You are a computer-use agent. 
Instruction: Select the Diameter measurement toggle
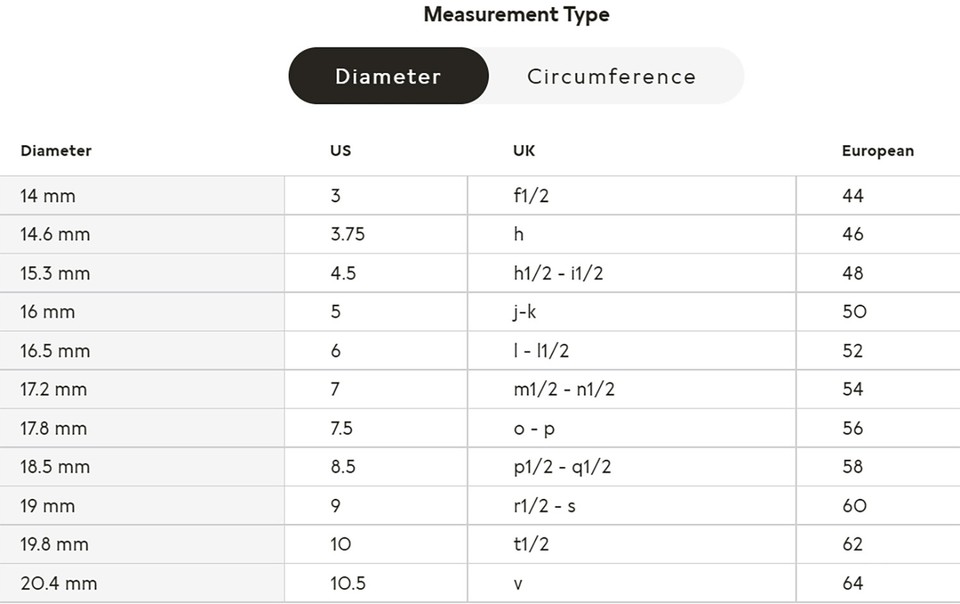pyautogui.click(x=388, y=76)
